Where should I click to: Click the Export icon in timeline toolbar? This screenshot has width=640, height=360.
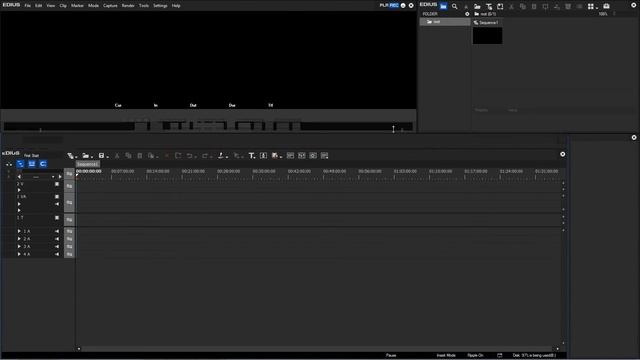point(275,156)
